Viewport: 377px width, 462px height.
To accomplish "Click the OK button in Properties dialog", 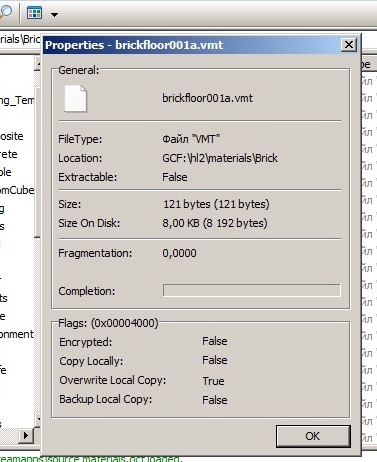I will (313, 436).
